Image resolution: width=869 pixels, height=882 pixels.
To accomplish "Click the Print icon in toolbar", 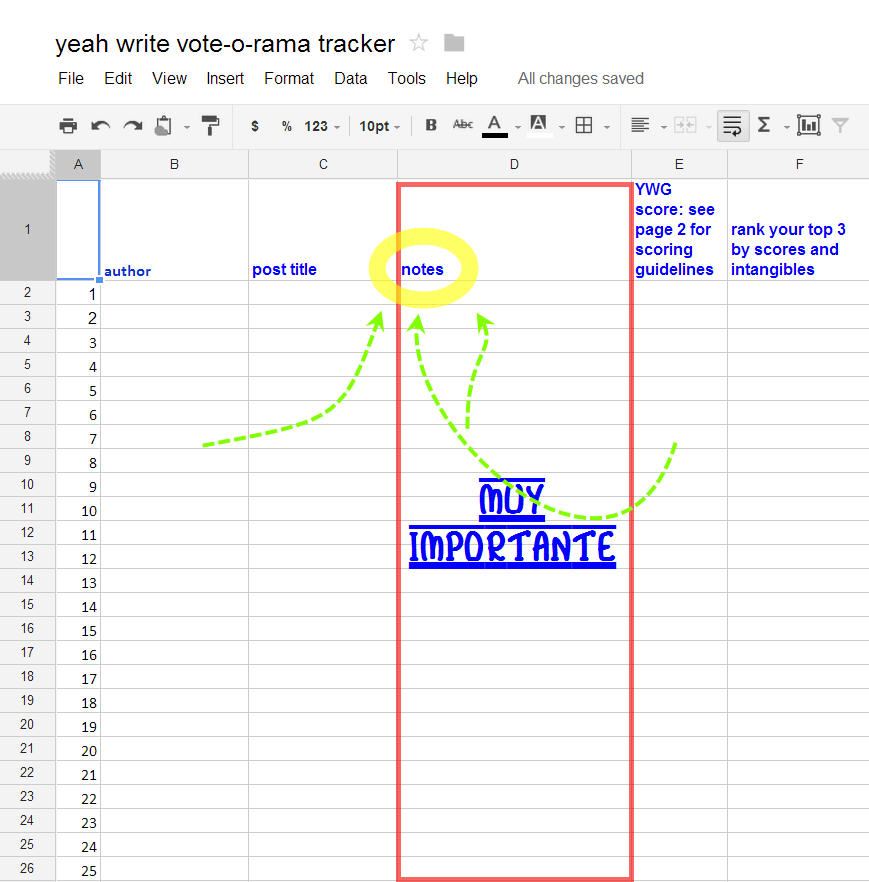I will [x=68, y=126].
